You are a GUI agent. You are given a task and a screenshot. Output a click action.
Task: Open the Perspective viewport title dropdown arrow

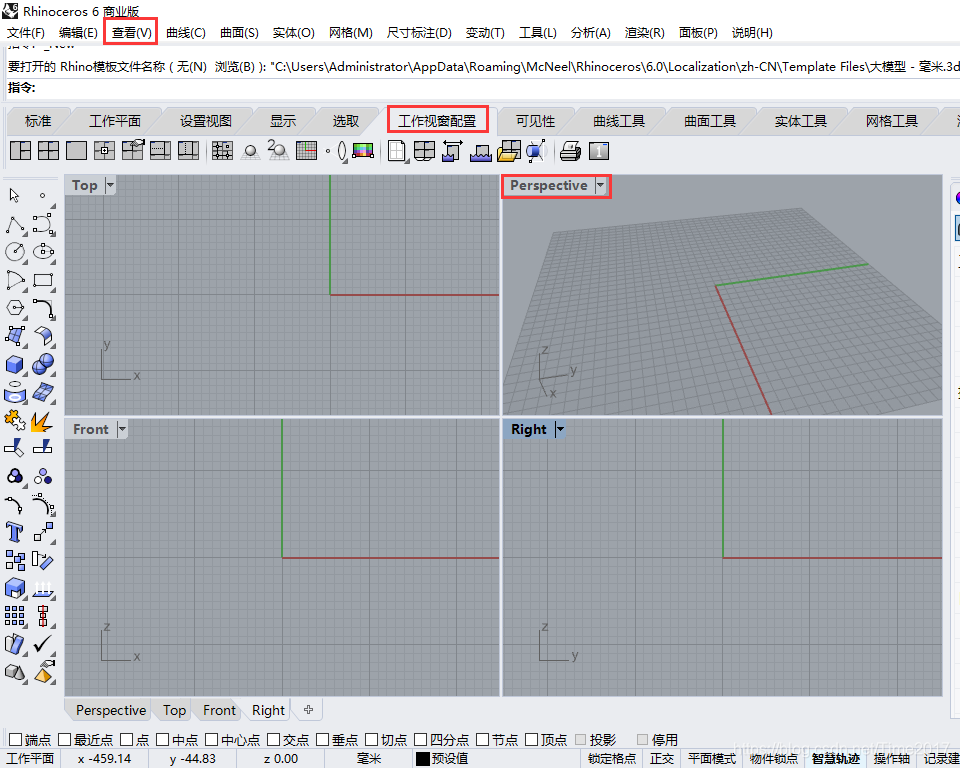click(601, 185)
